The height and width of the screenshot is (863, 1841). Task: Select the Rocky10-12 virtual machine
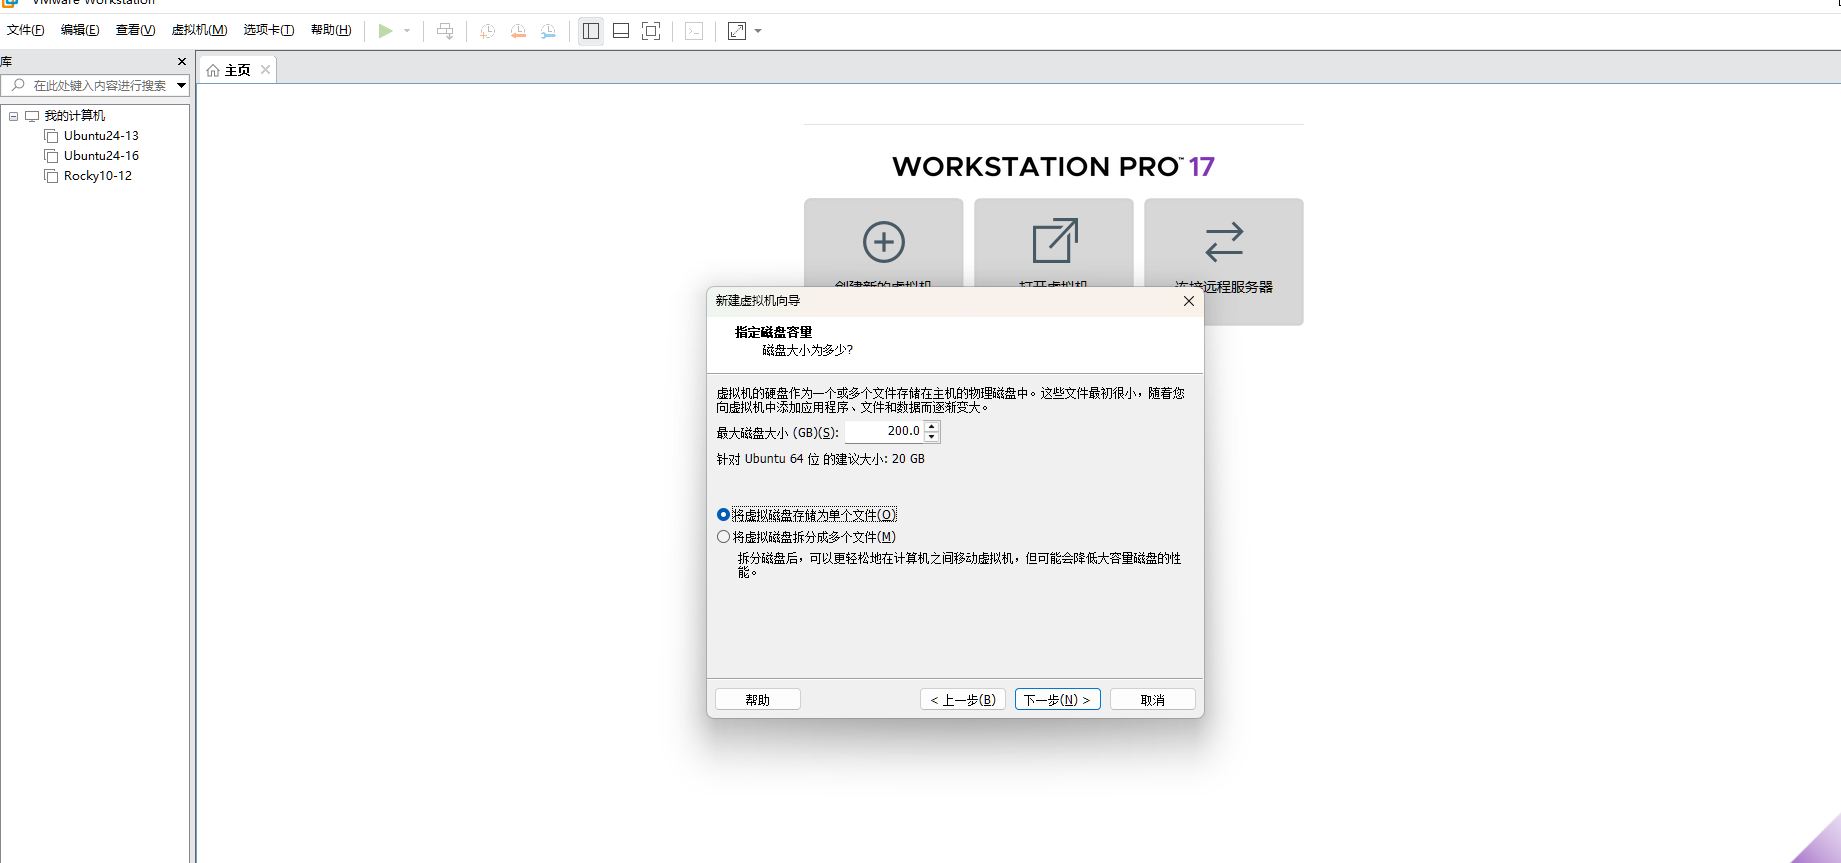click(x=98, y=176)
